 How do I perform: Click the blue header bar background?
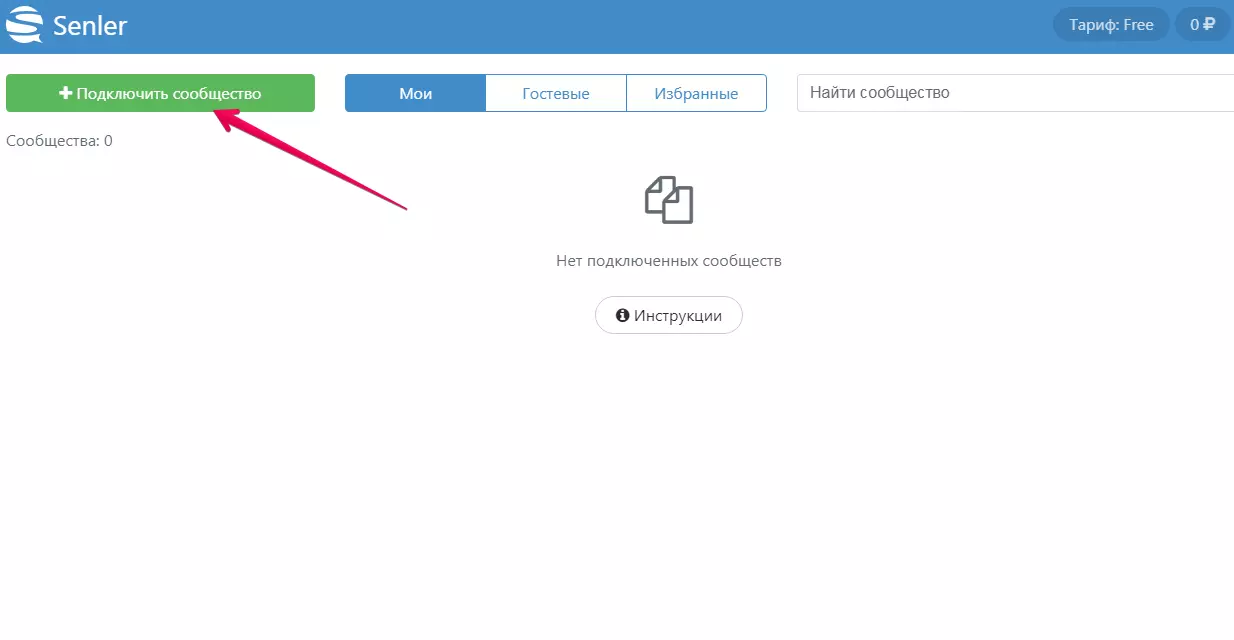tap(600, 27)
